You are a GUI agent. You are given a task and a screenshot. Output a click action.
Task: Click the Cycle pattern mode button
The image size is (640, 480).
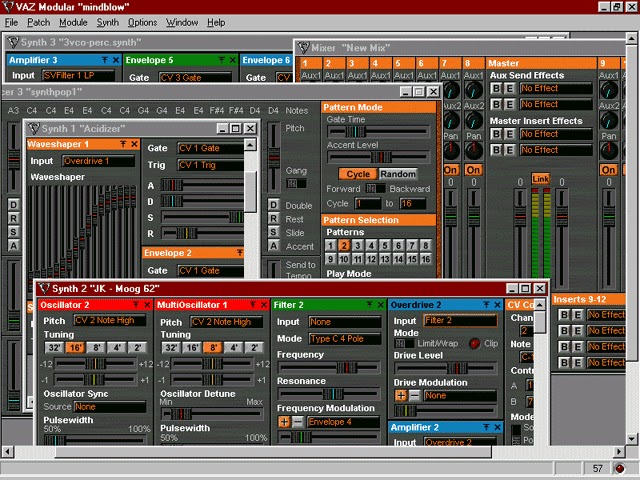(358, 174)
